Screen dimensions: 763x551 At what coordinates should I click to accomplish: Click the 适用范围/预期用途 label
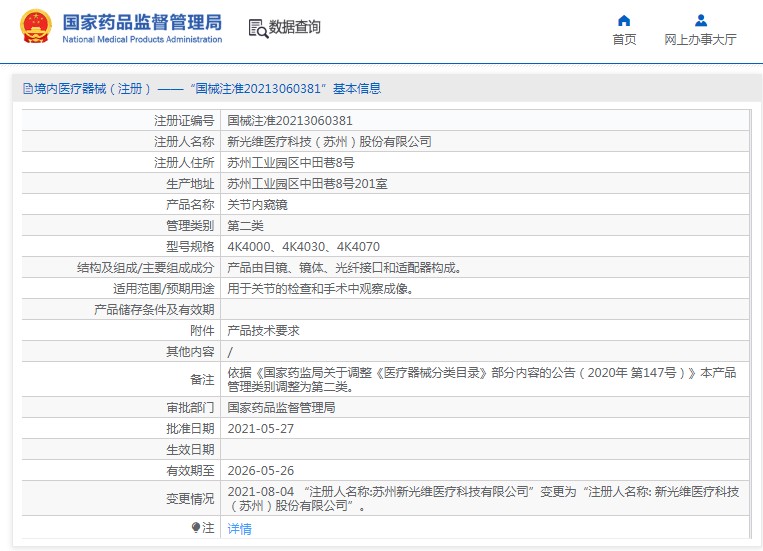click(x=164, y=288)
